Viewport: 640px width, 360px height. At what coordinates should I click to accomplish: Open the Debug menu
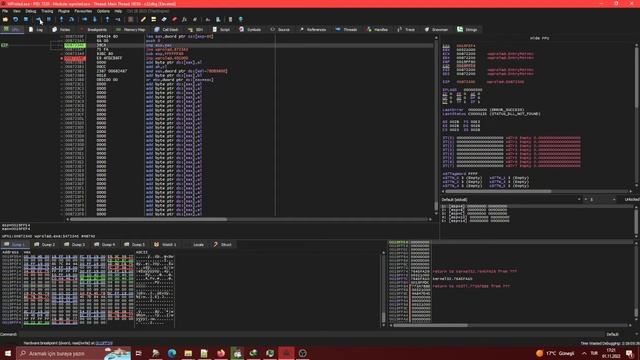click(x=31, y=11)
